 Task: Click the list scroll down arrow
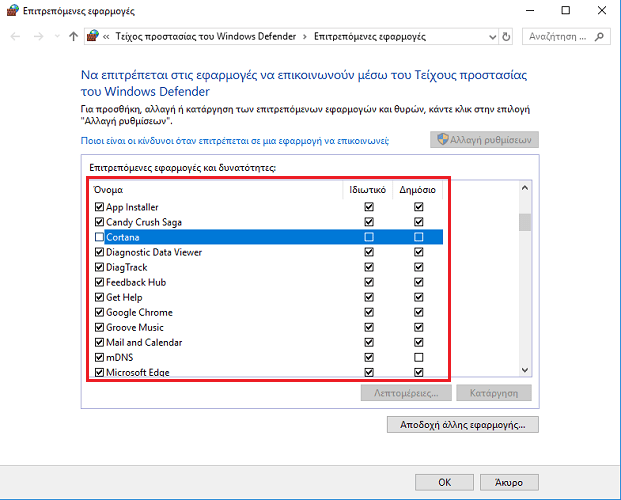coord(525,370)
